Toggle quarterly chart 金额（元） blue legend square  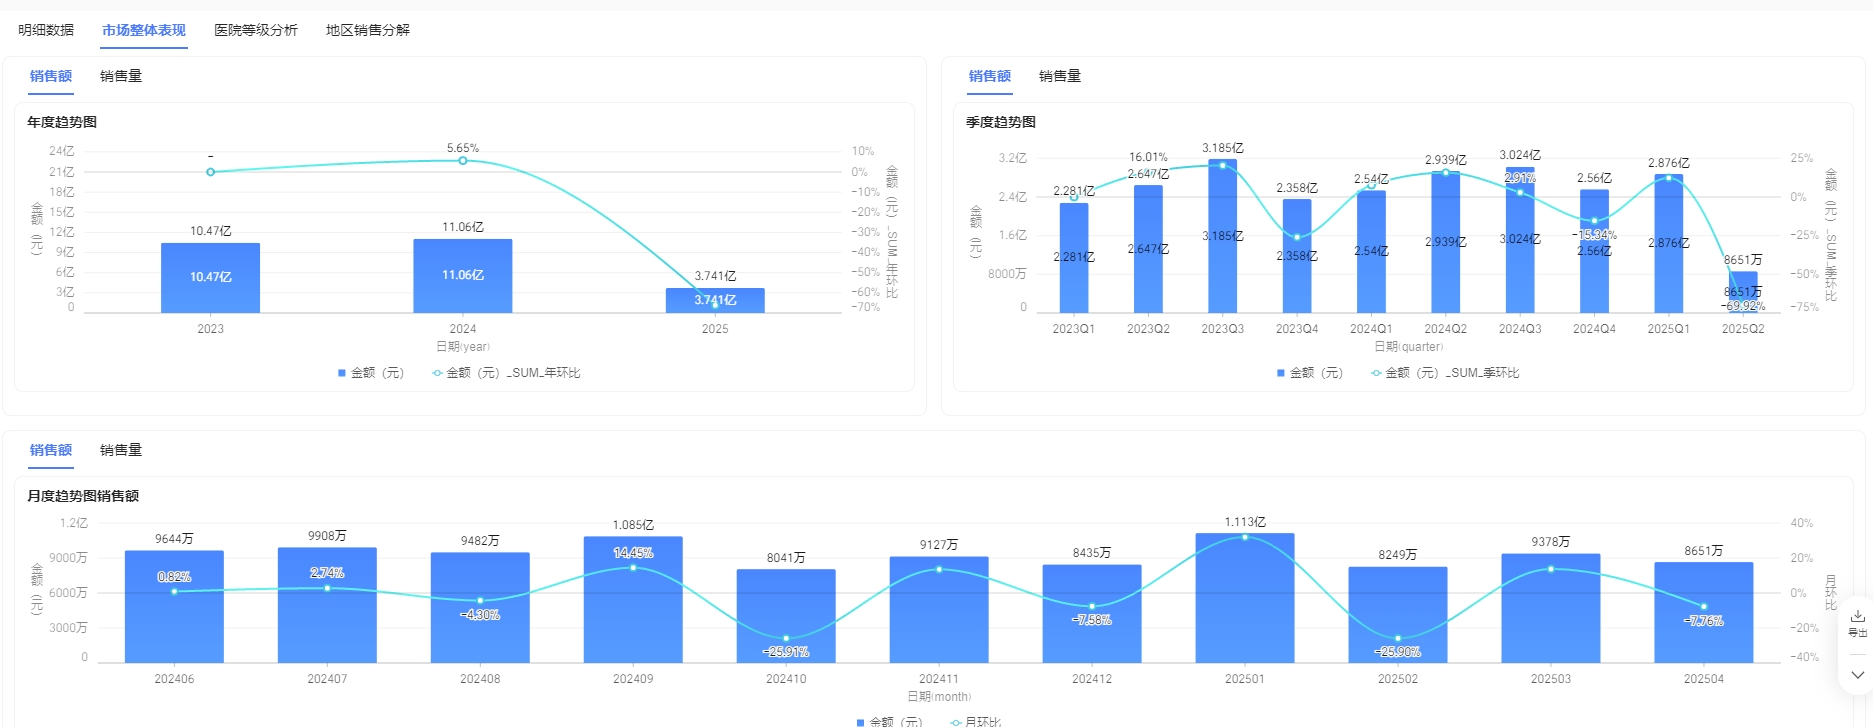[1281, 373]
